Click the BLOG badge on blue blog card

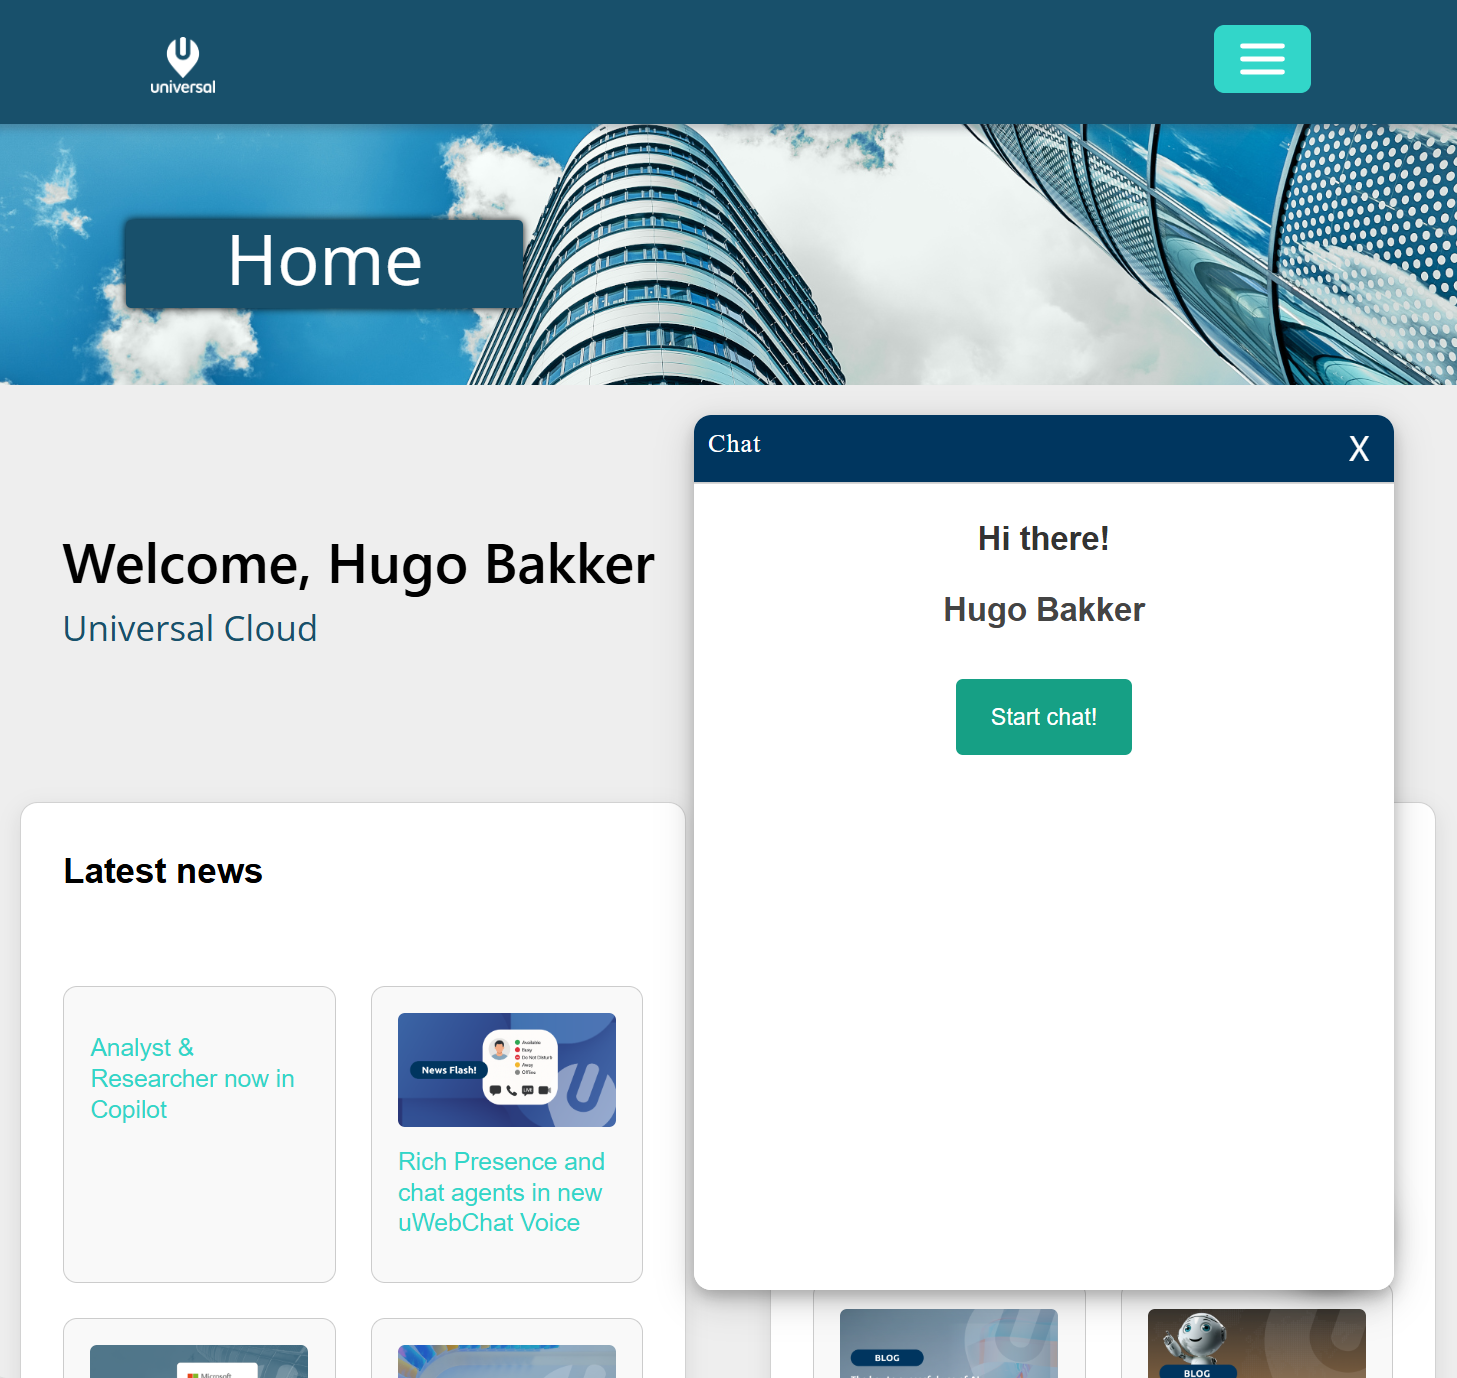tap(887, 1358)
